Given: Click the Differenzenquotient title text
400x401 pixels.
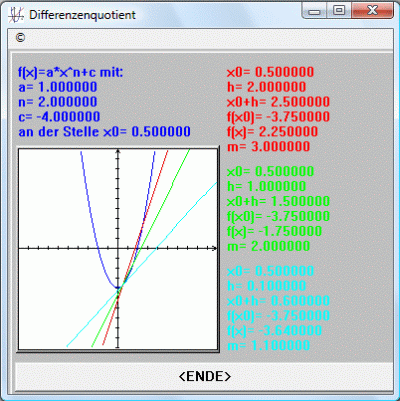Looking at the screenshot, I should click(82, 15).
